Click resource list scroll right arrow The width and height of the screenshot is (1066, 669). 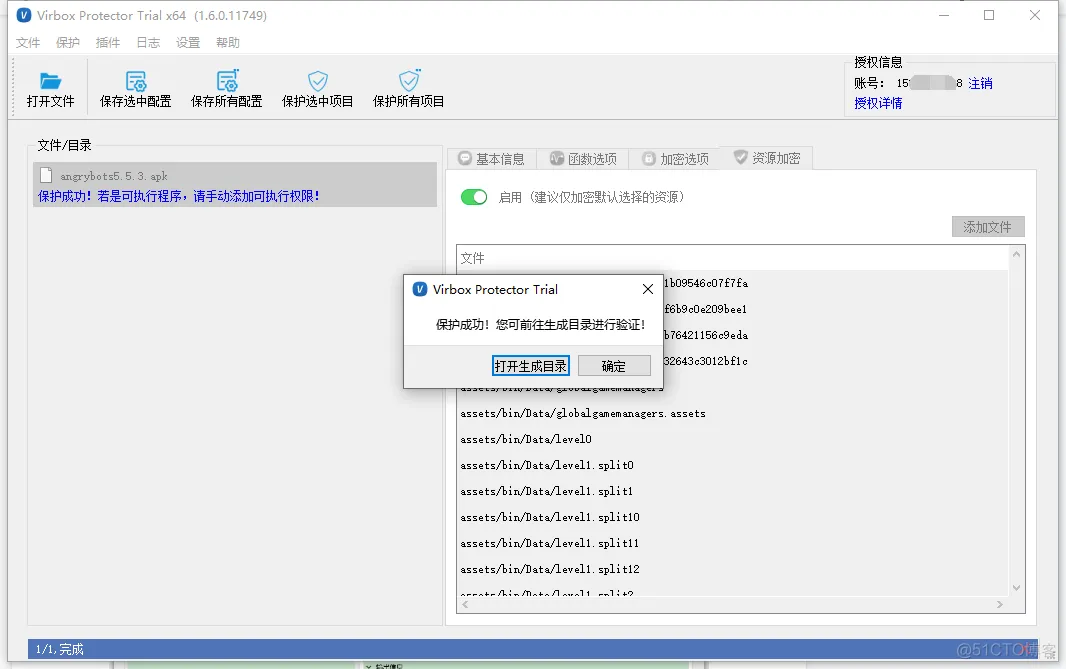pos(999,604)
